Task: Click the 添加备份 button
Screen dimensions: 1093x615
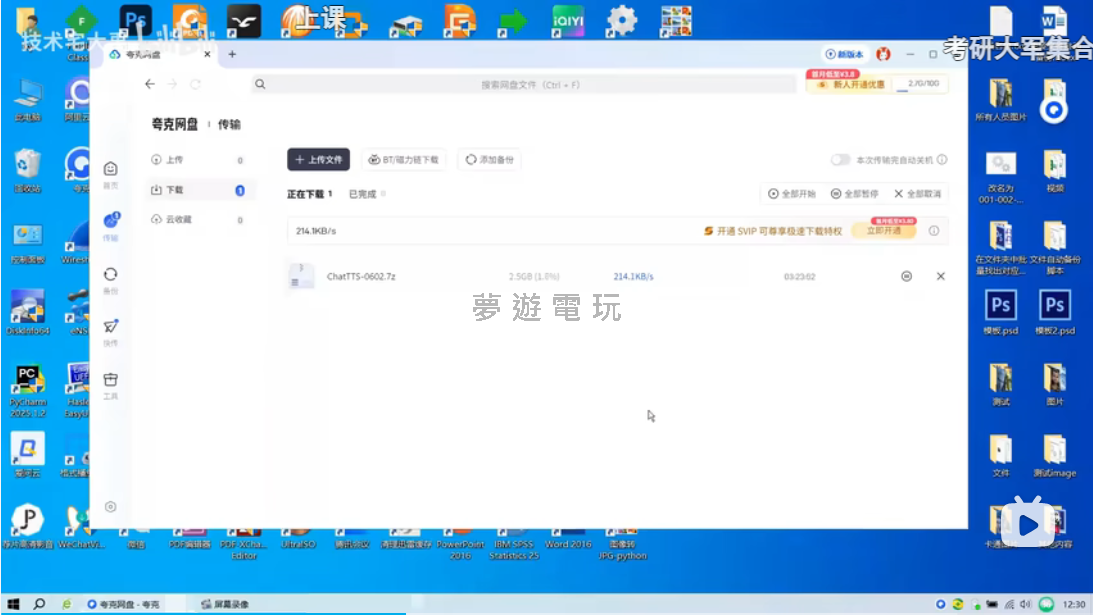Action: 489,160
